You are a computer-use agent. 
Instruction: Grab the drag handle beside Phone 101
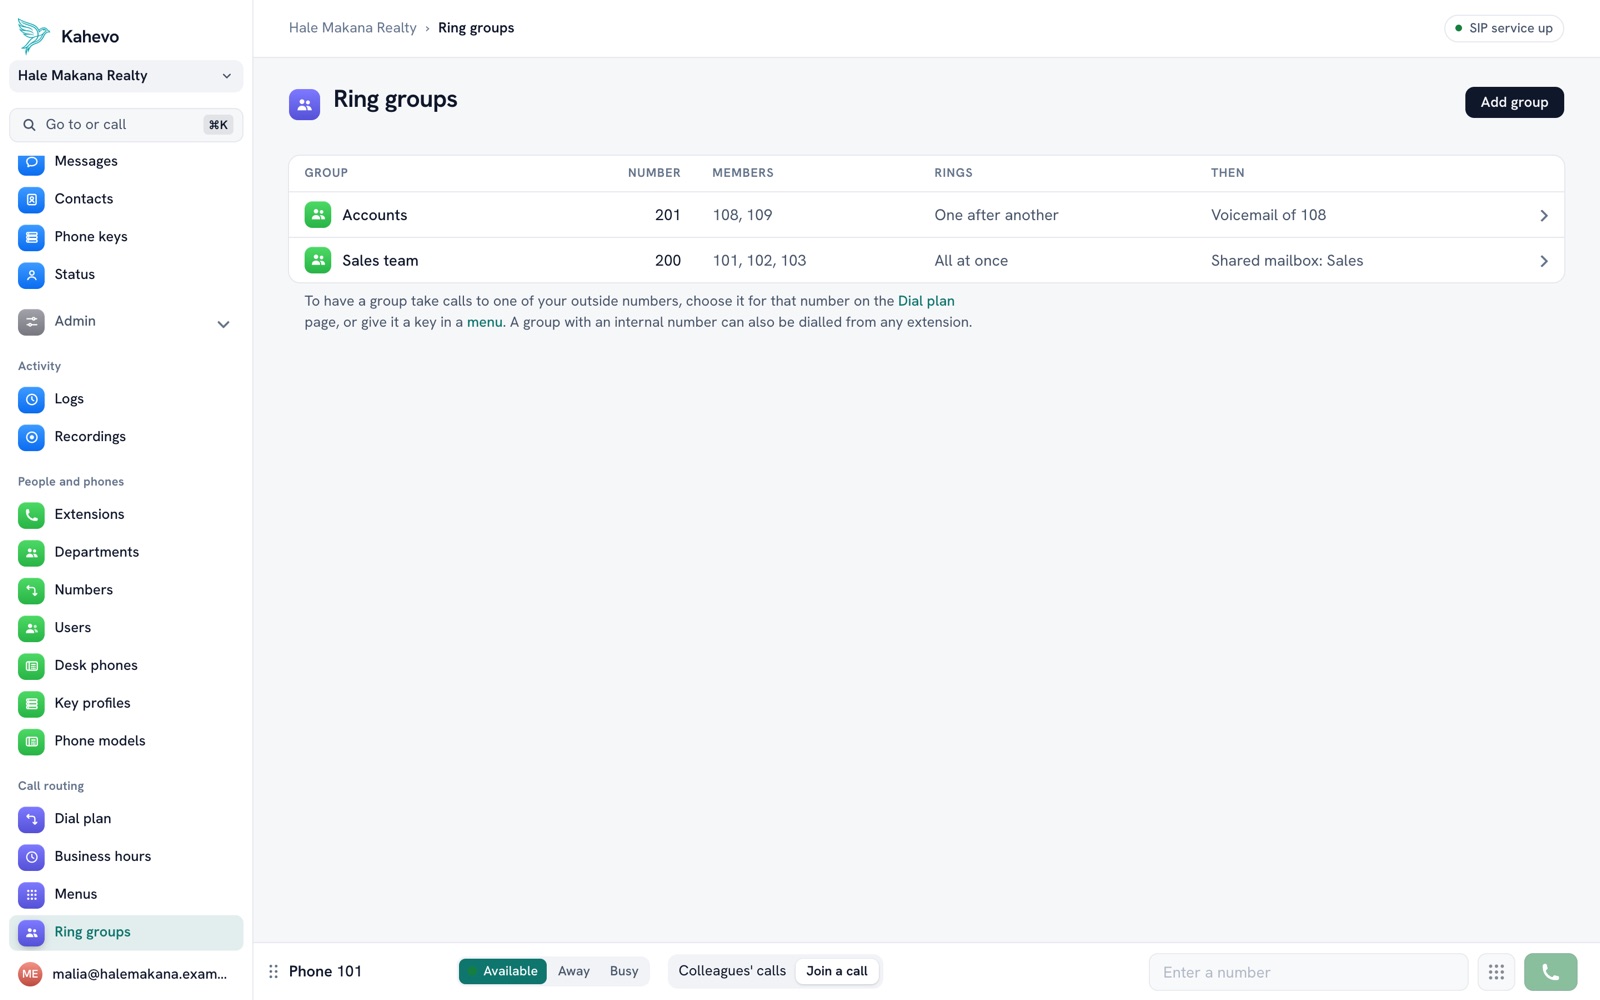coord(273,972)
